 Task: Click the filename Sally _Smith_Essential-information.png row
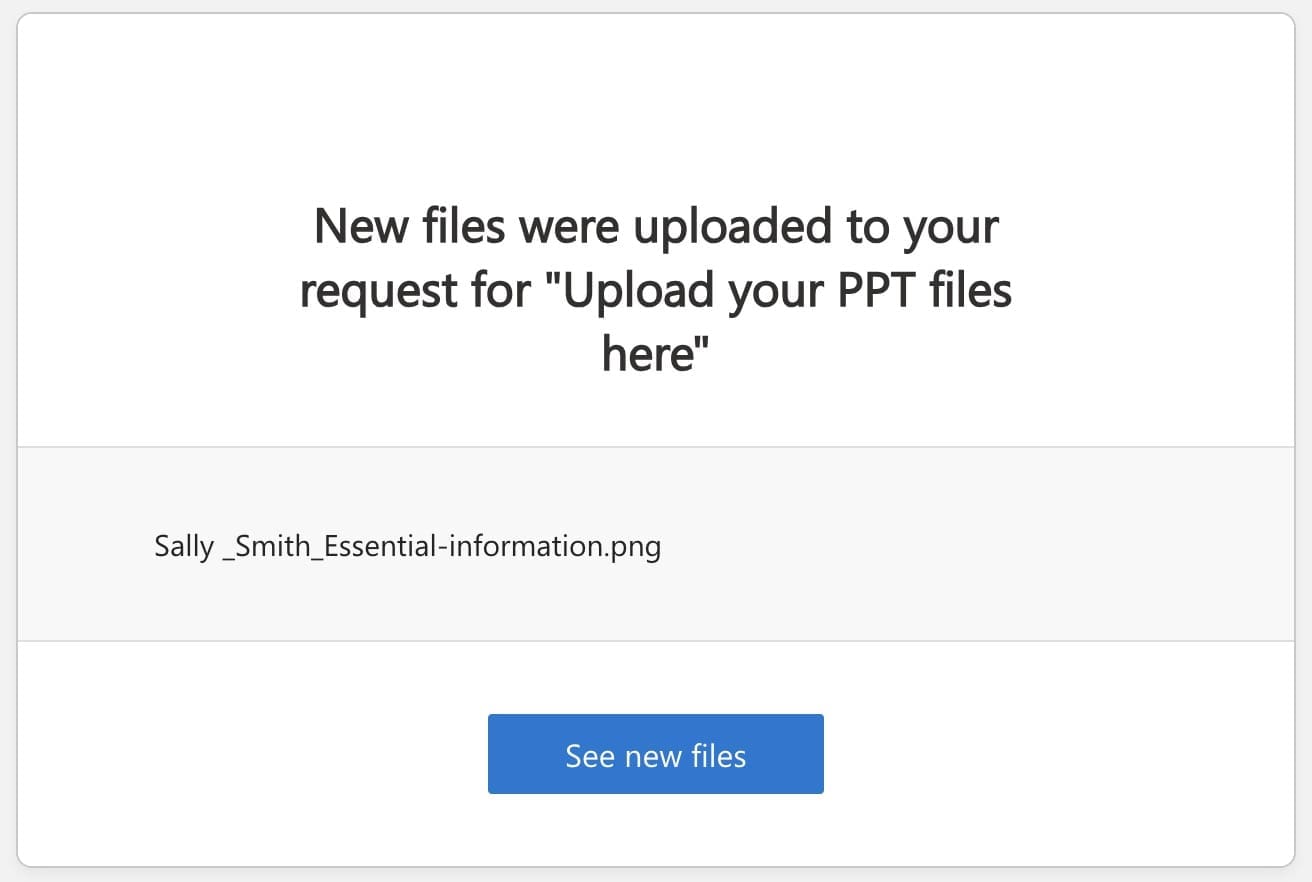(x=407, y=546)
